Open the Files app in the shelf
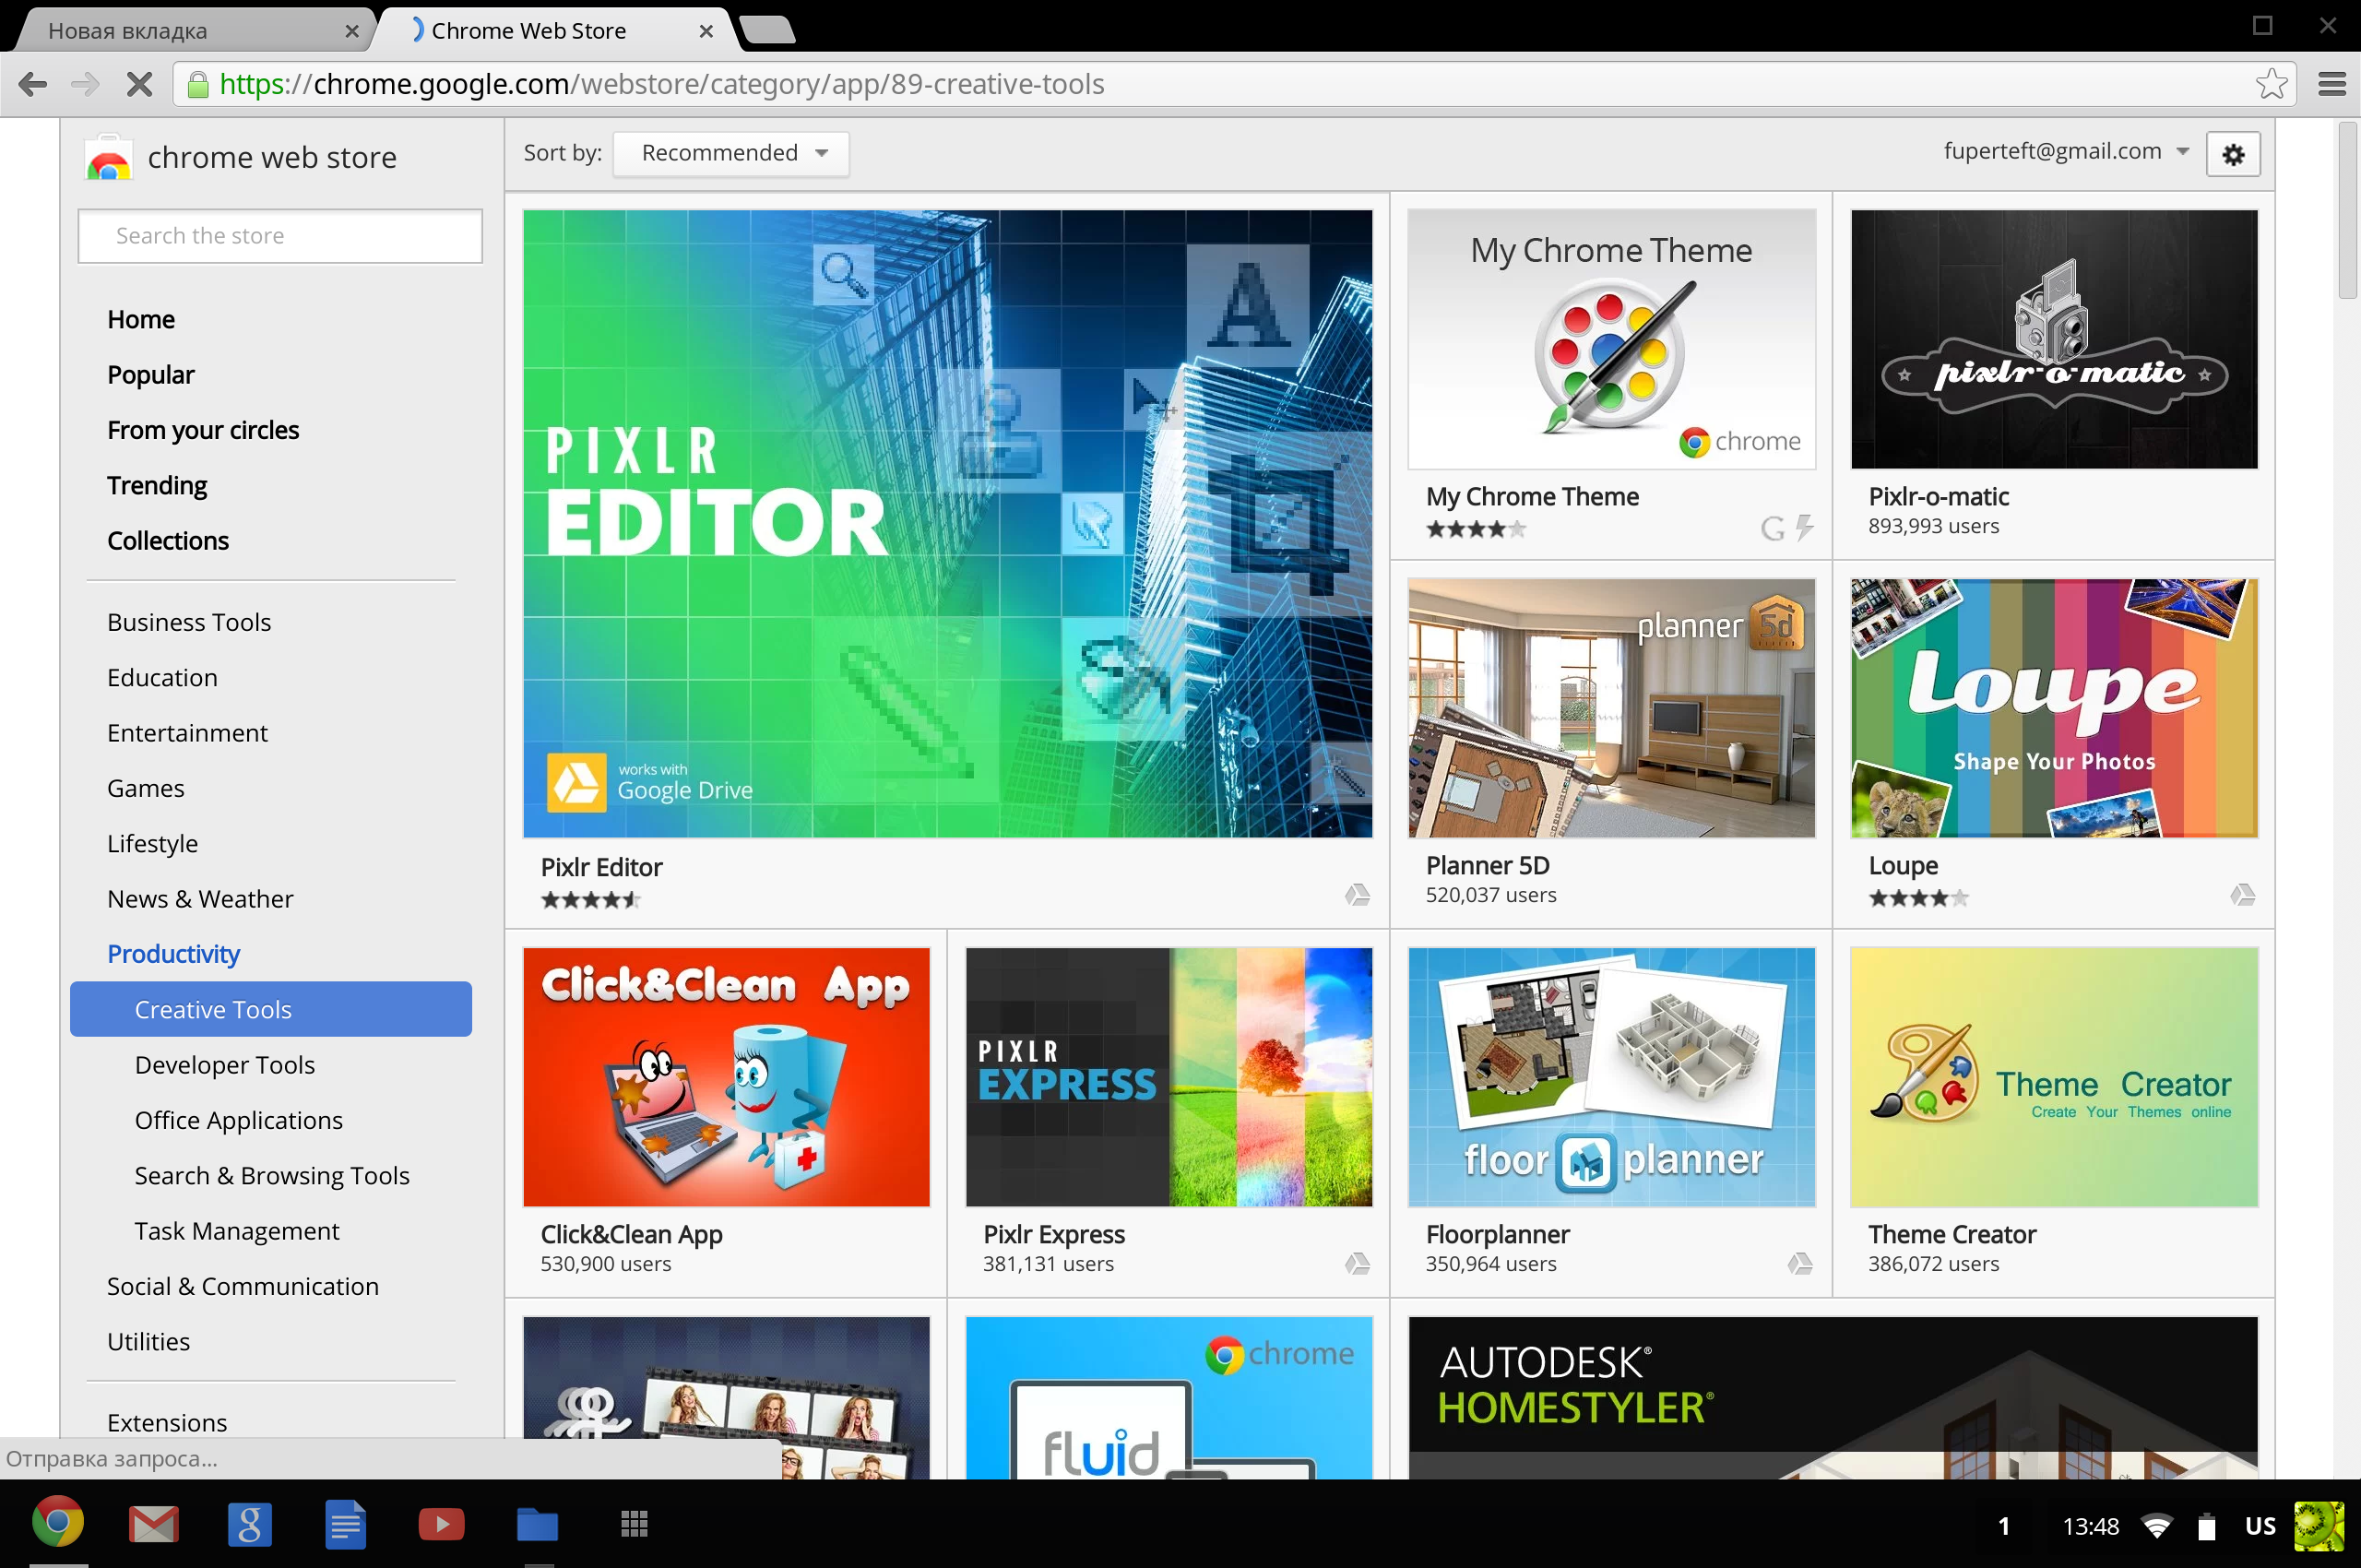The height and width of the screenshot is (1568, 2361). pyautogui.click(x=537, y=1524)
